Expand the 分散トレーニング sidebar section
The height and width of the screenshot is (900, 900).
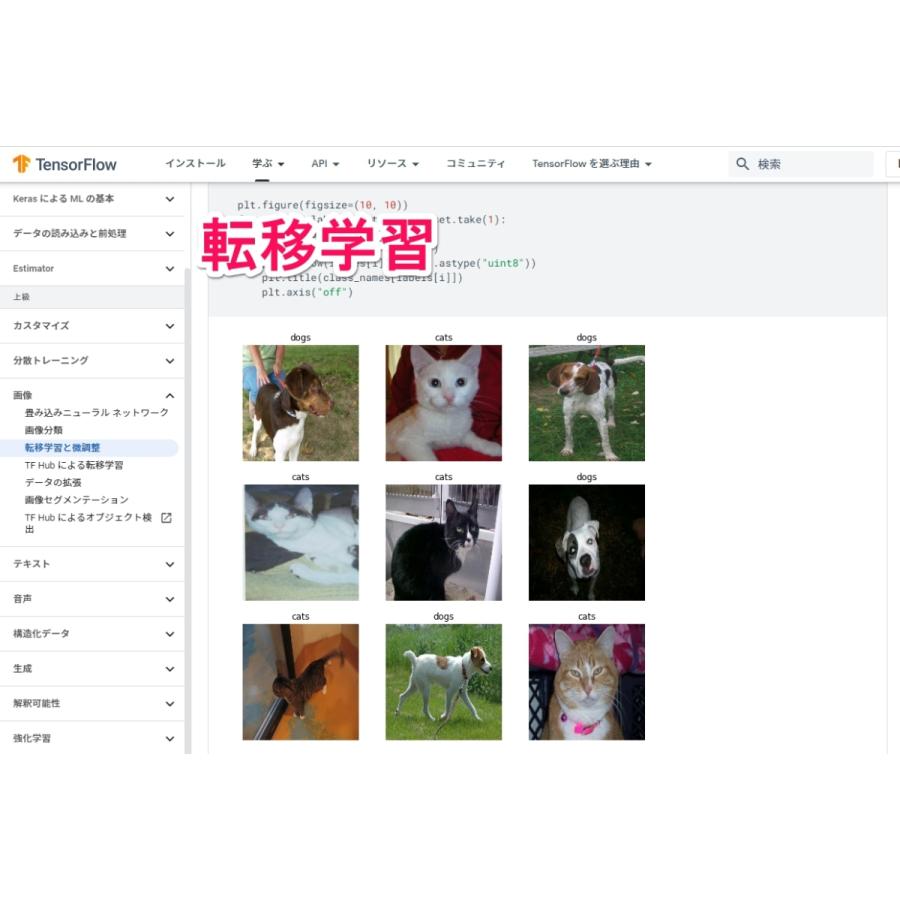click(x=92, y=360)
